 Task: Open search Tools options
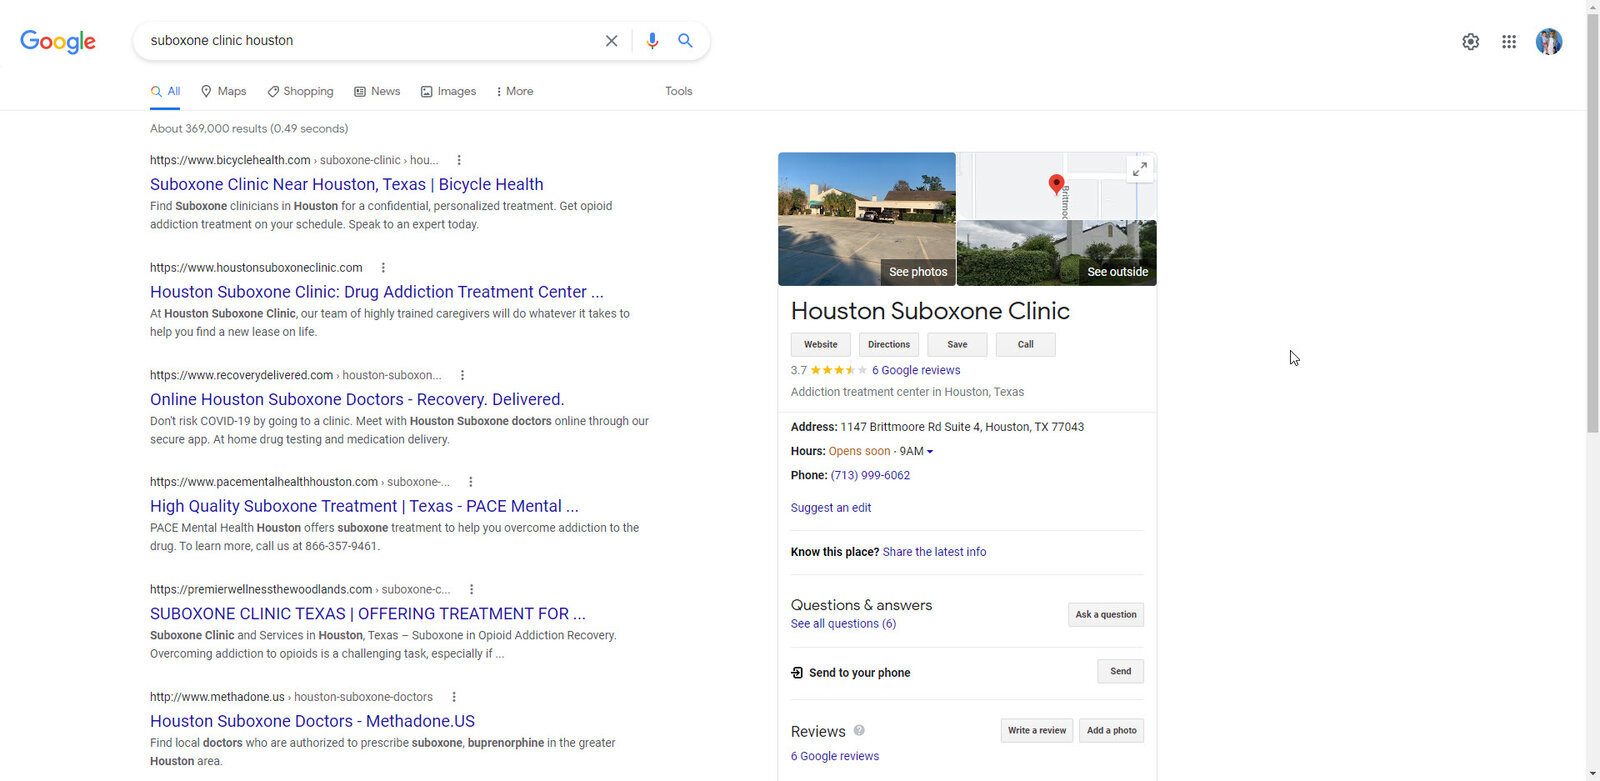tap(679, 91)
